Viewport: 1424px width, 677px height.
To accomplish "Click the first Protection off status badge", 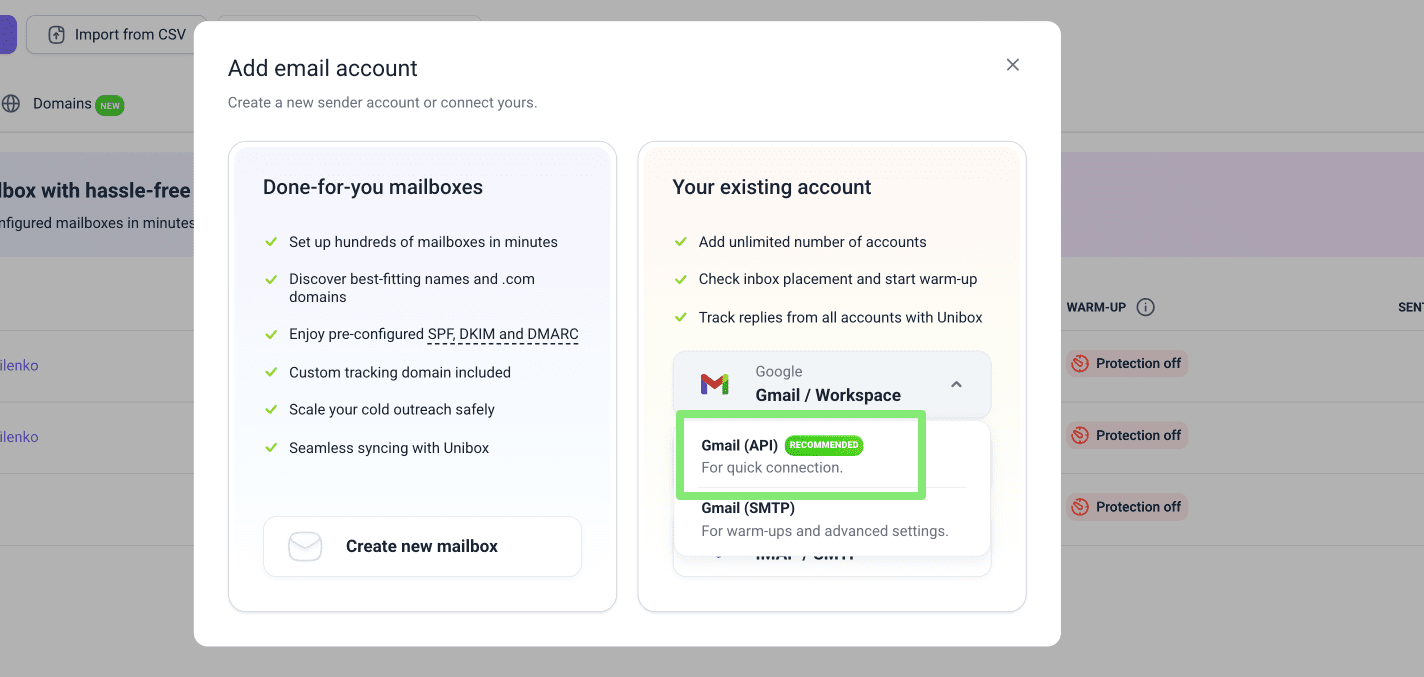I will (x=1127, y=364).
